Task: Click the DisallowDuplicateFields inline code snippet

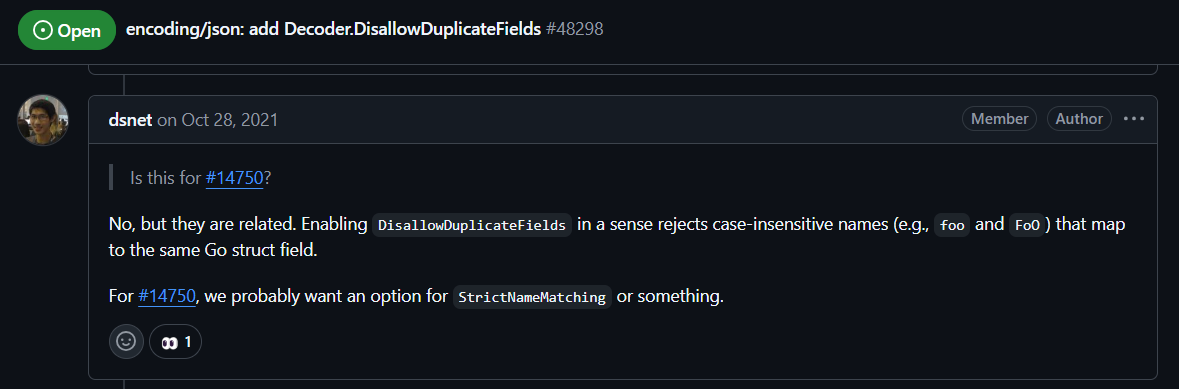Action: click(x=472, y=226)
